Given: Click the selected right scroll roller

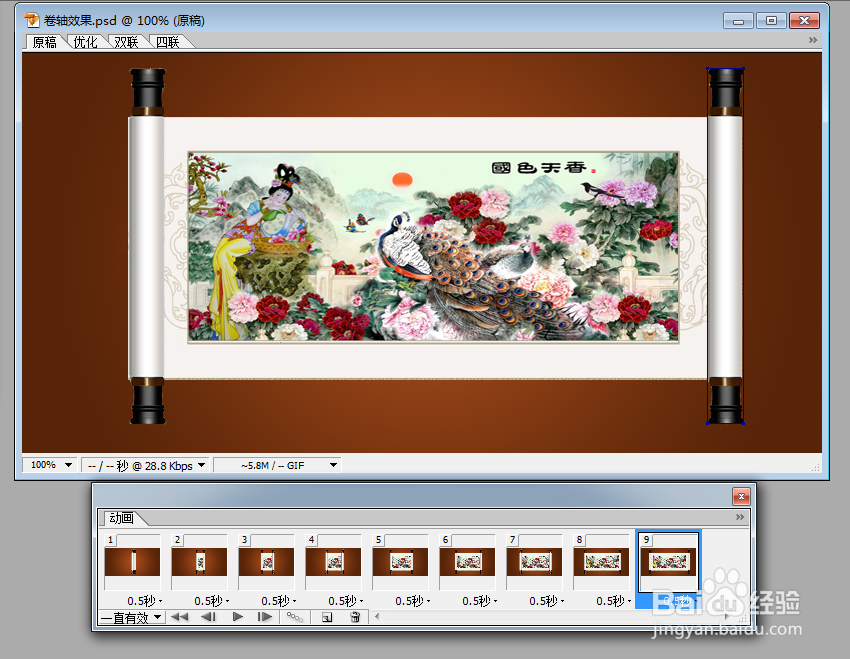Looking at the screenshot, I should tap(725, 246).
